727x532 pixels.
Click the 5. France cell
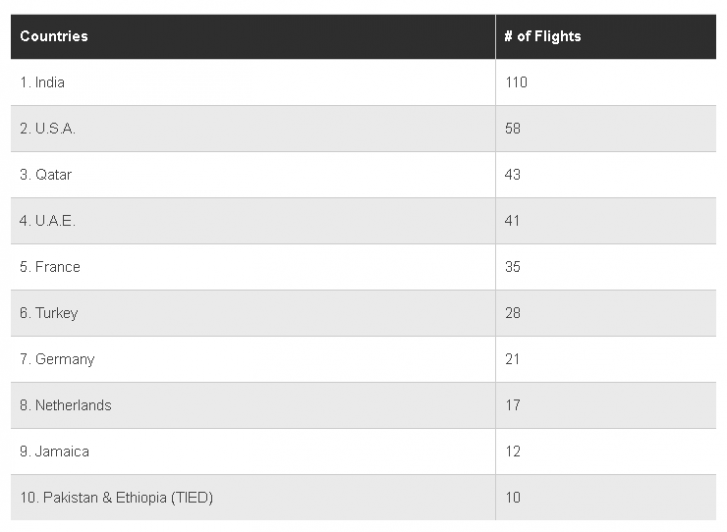pyautogui.click(x=253, y=267)
